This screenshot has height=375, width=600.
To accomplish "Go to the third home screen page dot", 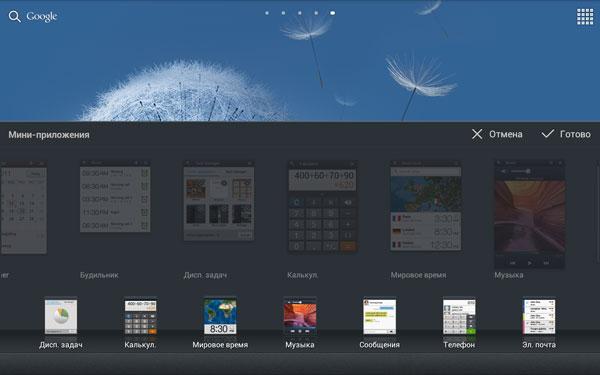I will pyautogui.click(x=300, y=13).
